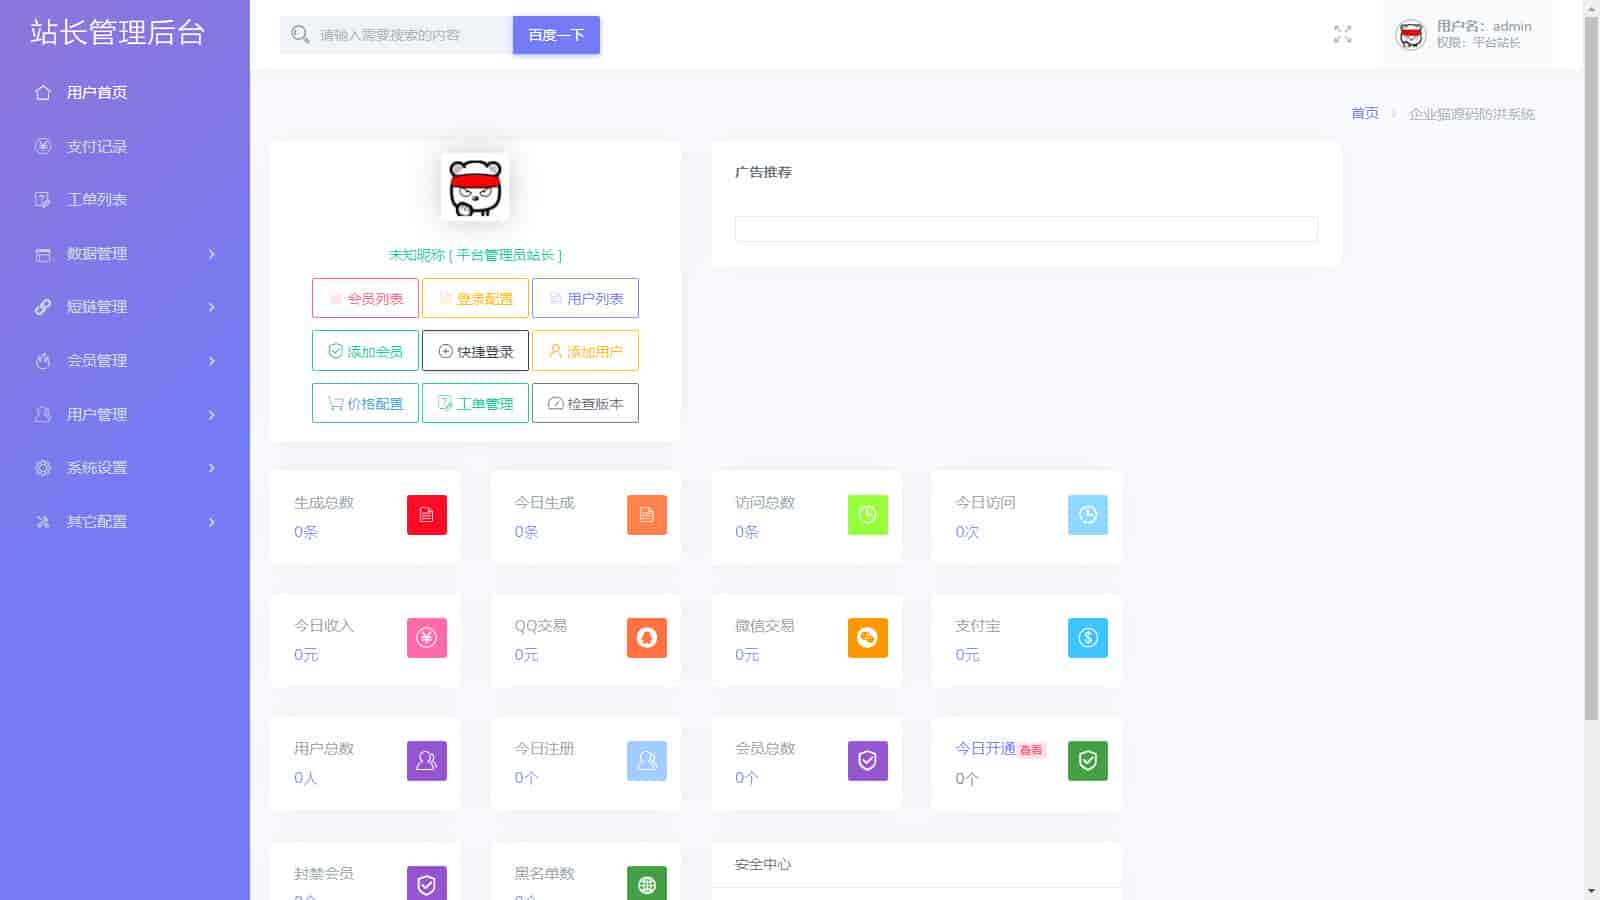Click the panda avatar thumbnail in profile card
Image resolution: width=1600 pixels, height=900 pixels.
click(x=475, y=187)
